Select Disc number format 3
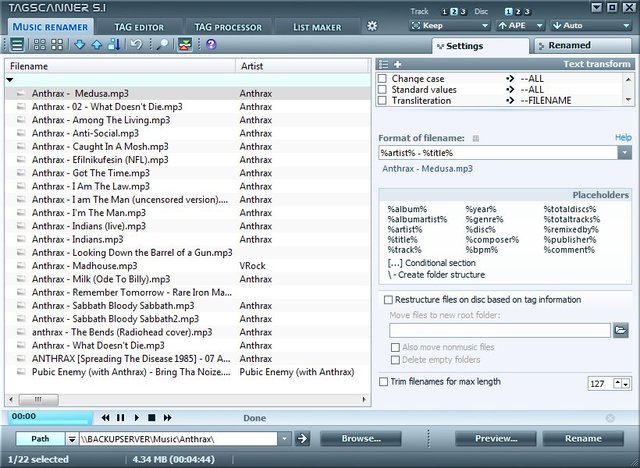Image resolution: width=640 pixels, height=468 pixels. point(527,11)
